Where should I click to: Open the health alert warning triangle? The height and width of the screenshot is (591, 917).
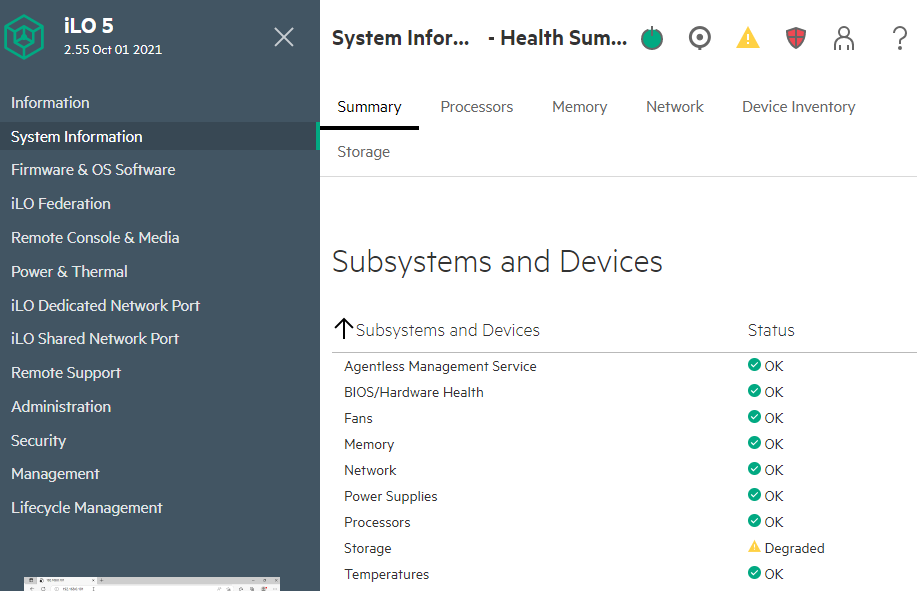[747, 38]
